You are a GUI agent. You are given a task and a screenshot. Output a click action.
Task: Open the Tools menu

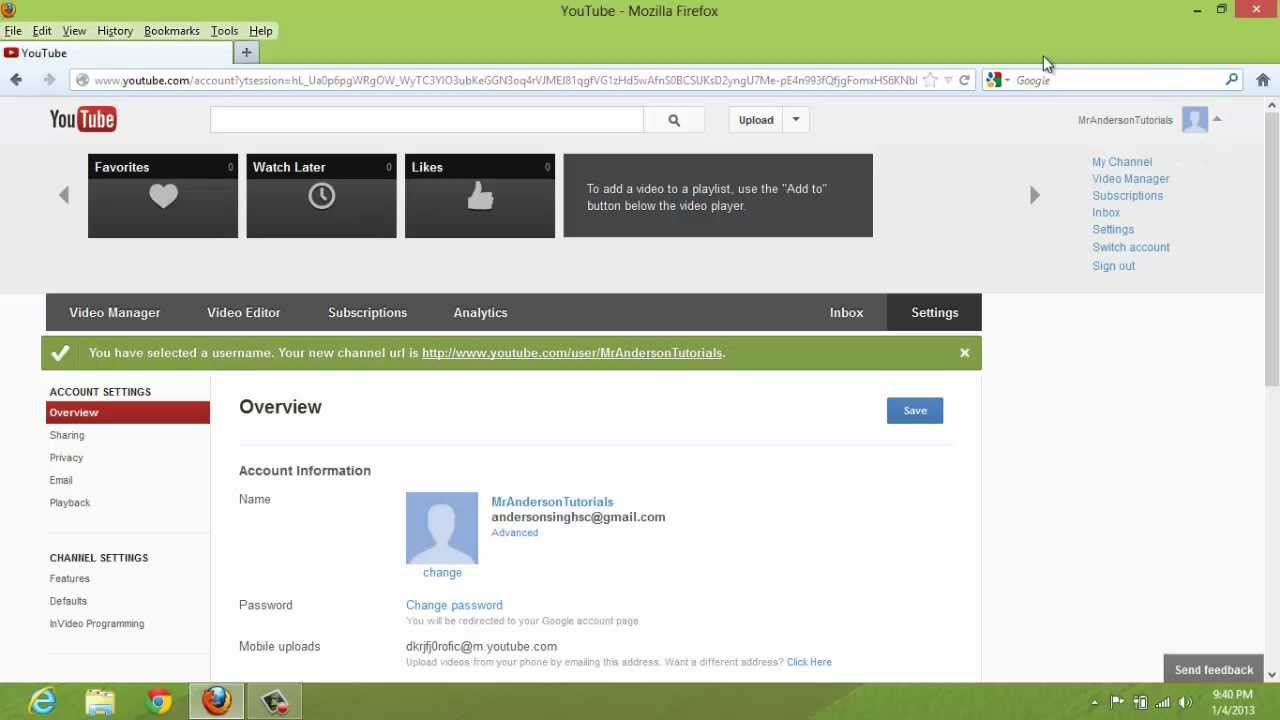tap(224, 31)
